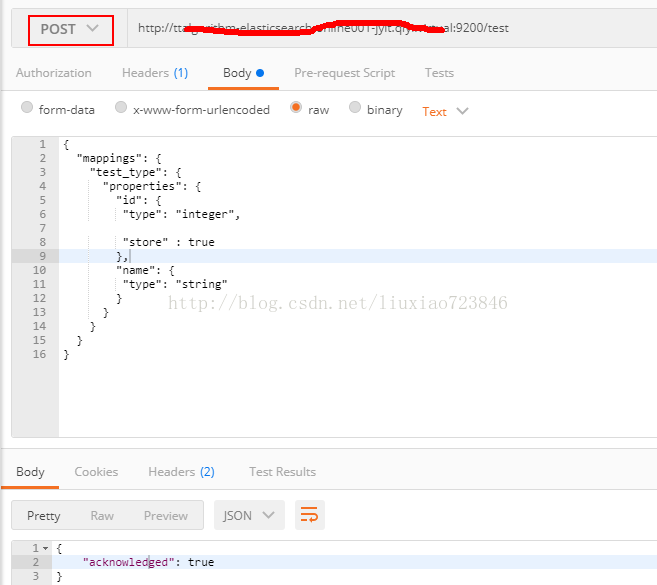Image resolution: width=657 pixels, height=585 pixels.
Task: Open the response Headers (2) tab
Action: click(x=181, y=472)
